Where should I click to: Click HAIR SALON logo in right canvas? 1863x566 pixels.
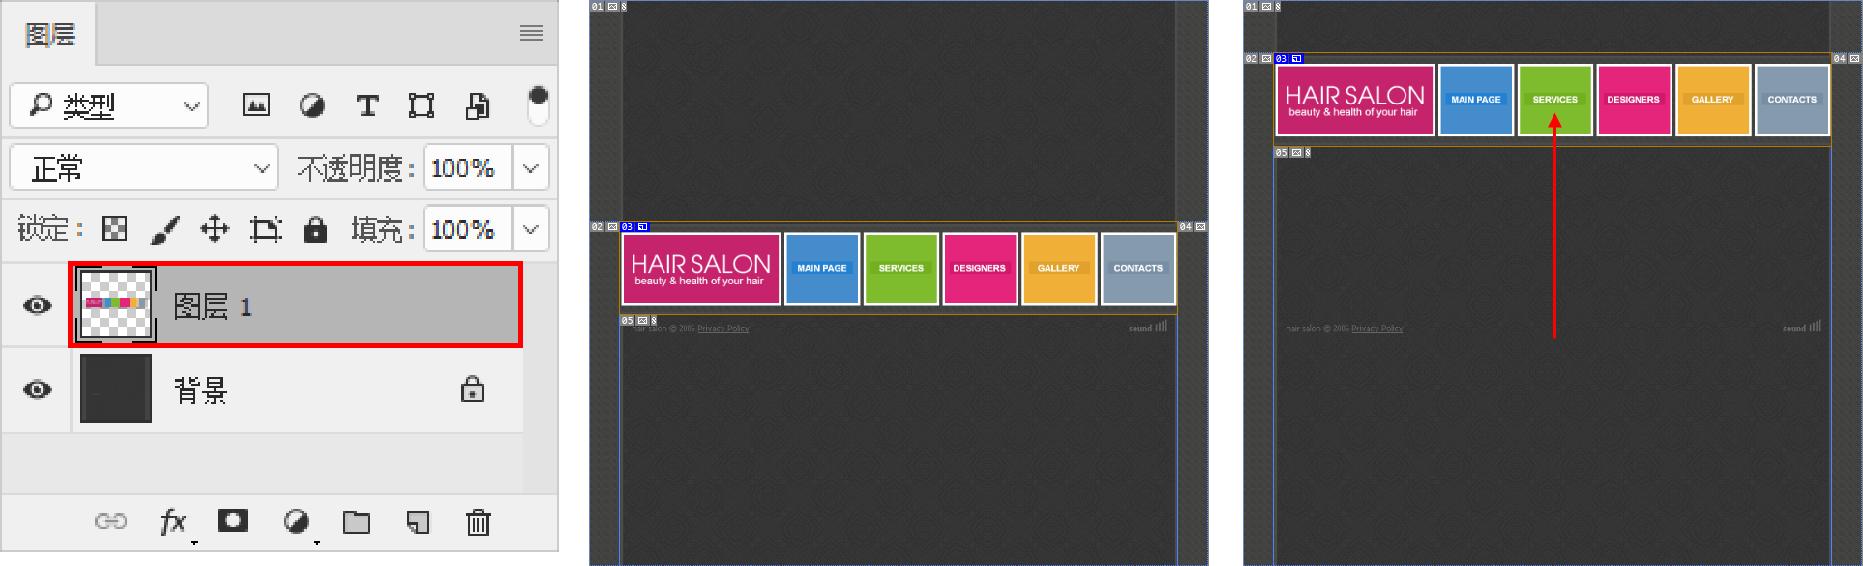[x=1355, y=100]
